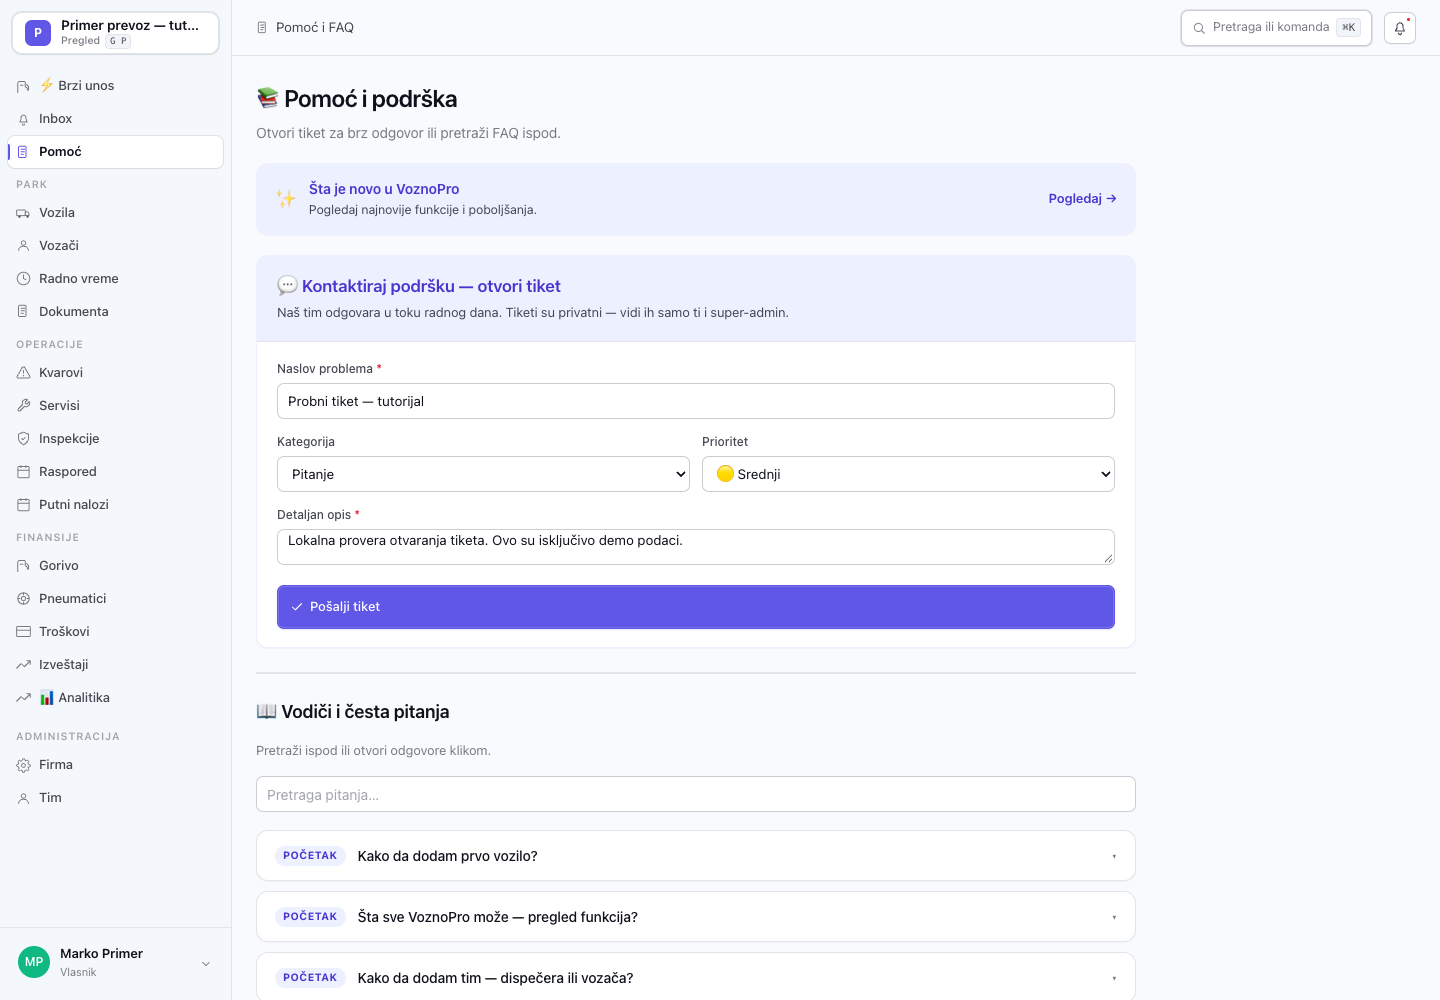Click the Gorivo fuel pump icon
This screenshot has width=1440, height=1000.
coord(23,566)
